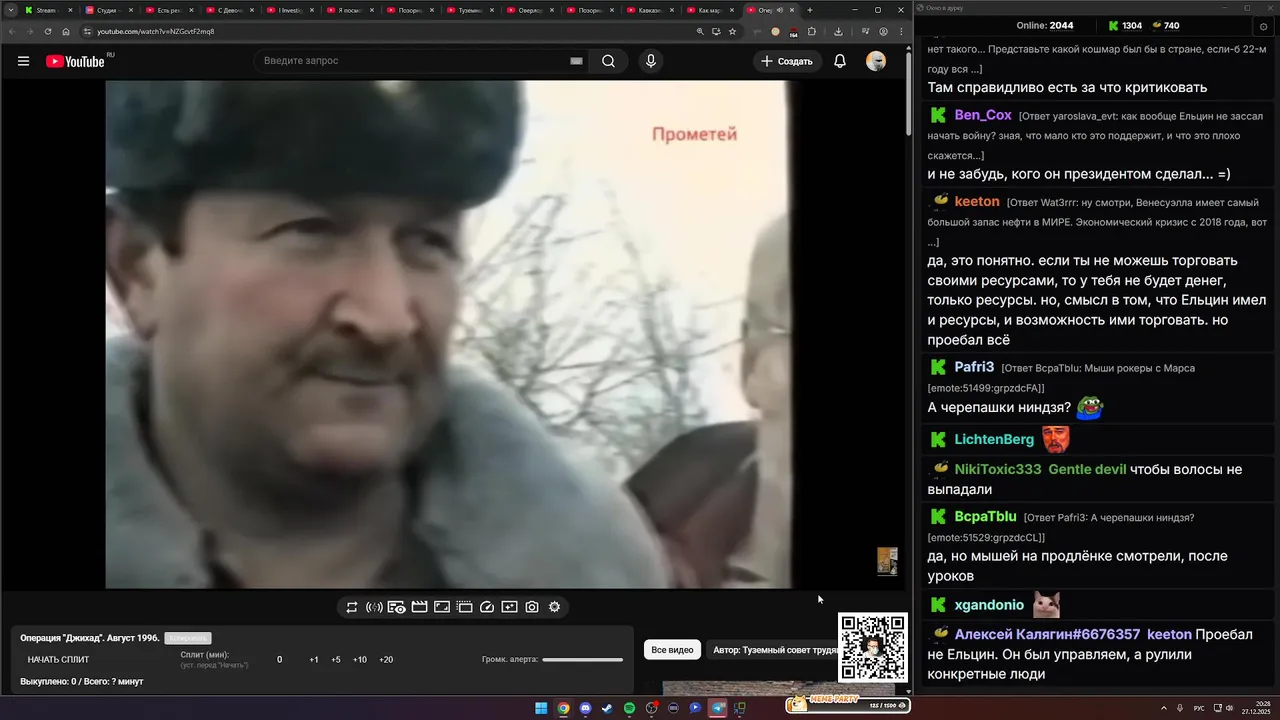Click the cat emote next to xgandonio
1280x720 pixels.
1046,605
